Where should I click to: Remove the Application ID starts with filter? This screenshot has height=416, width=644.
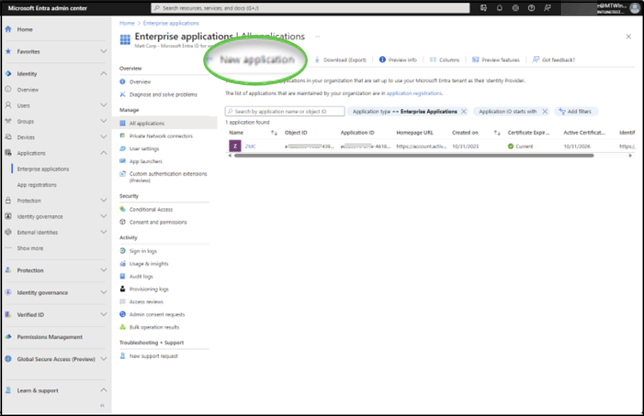point(545,111)
